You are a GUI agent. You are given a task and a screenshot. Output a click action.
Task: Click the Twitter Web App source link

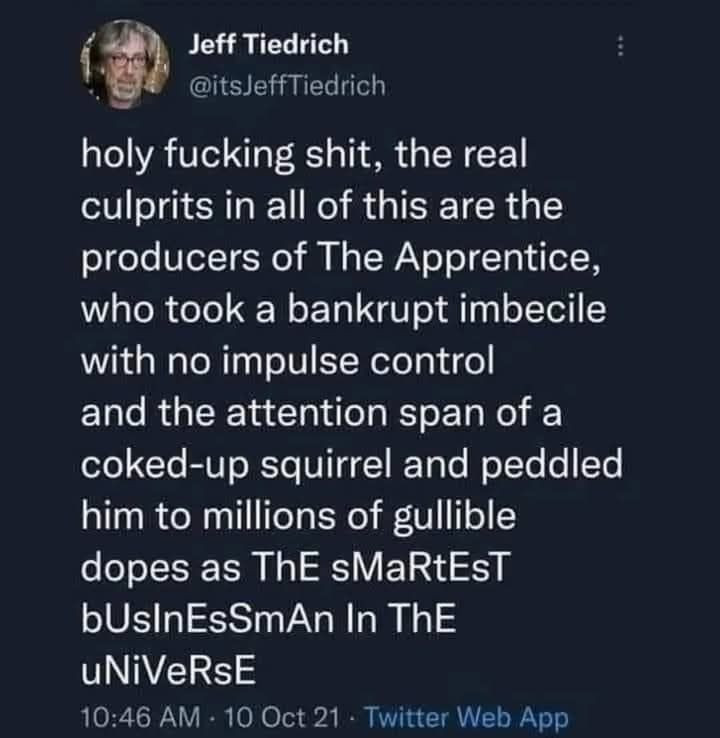tap(467, 717)
